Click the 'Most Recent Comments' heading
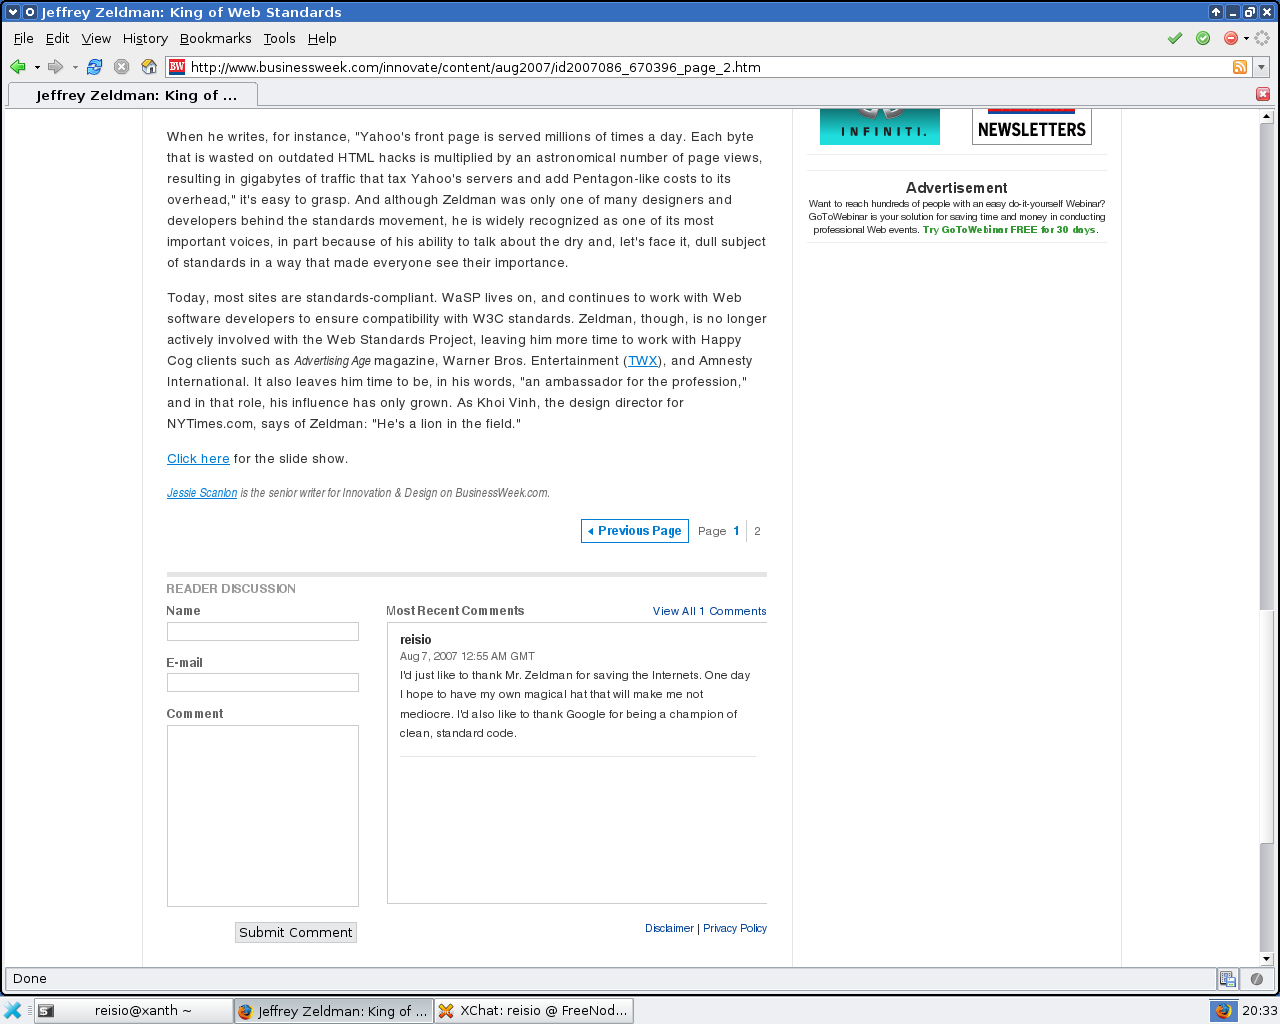This screenshot has height=1024, width=1280. pos(455,611)
